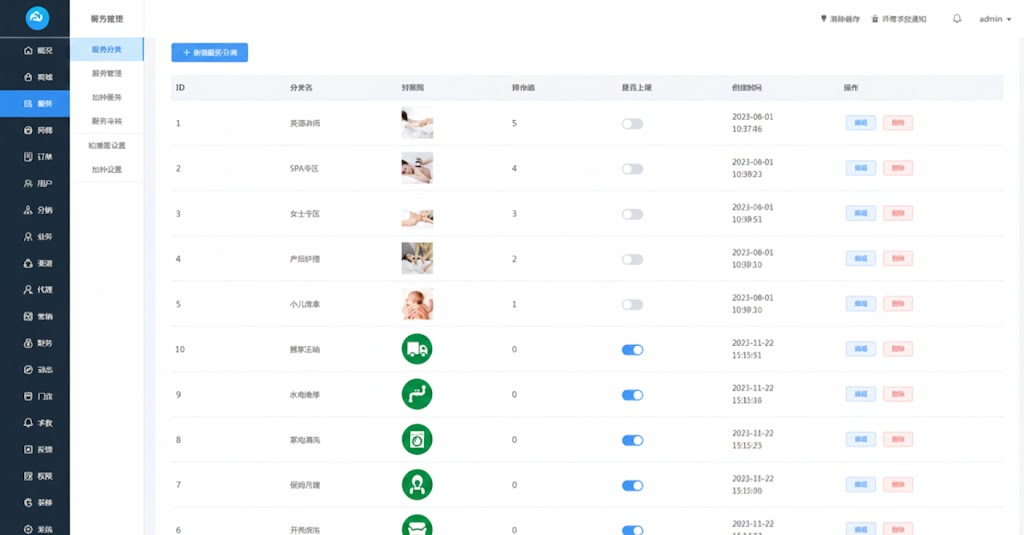The height and width of the screenshot is (535, 1024).
Task: Select 概况 (overview) in the left sidebar
Action: click(x=37, y=50)
